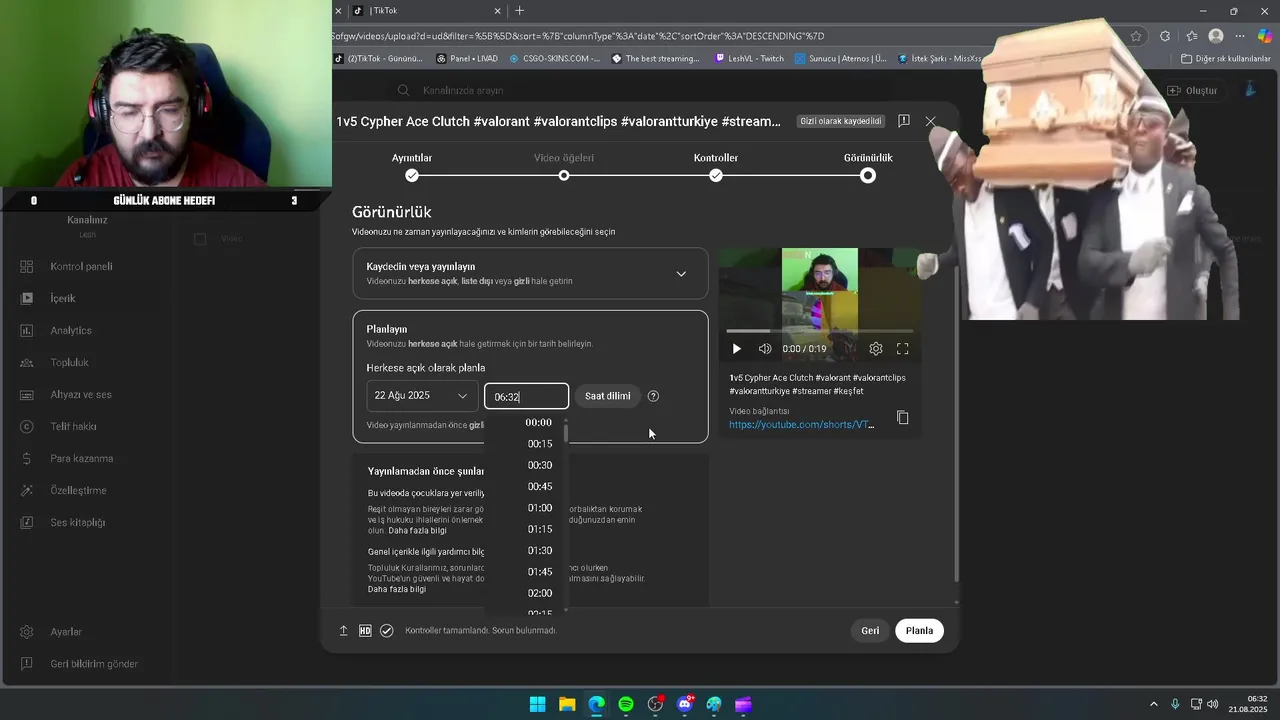Enter fullscreen in the preview player
This screenshot has height=720, width=1280.
[x=902, y=349]
